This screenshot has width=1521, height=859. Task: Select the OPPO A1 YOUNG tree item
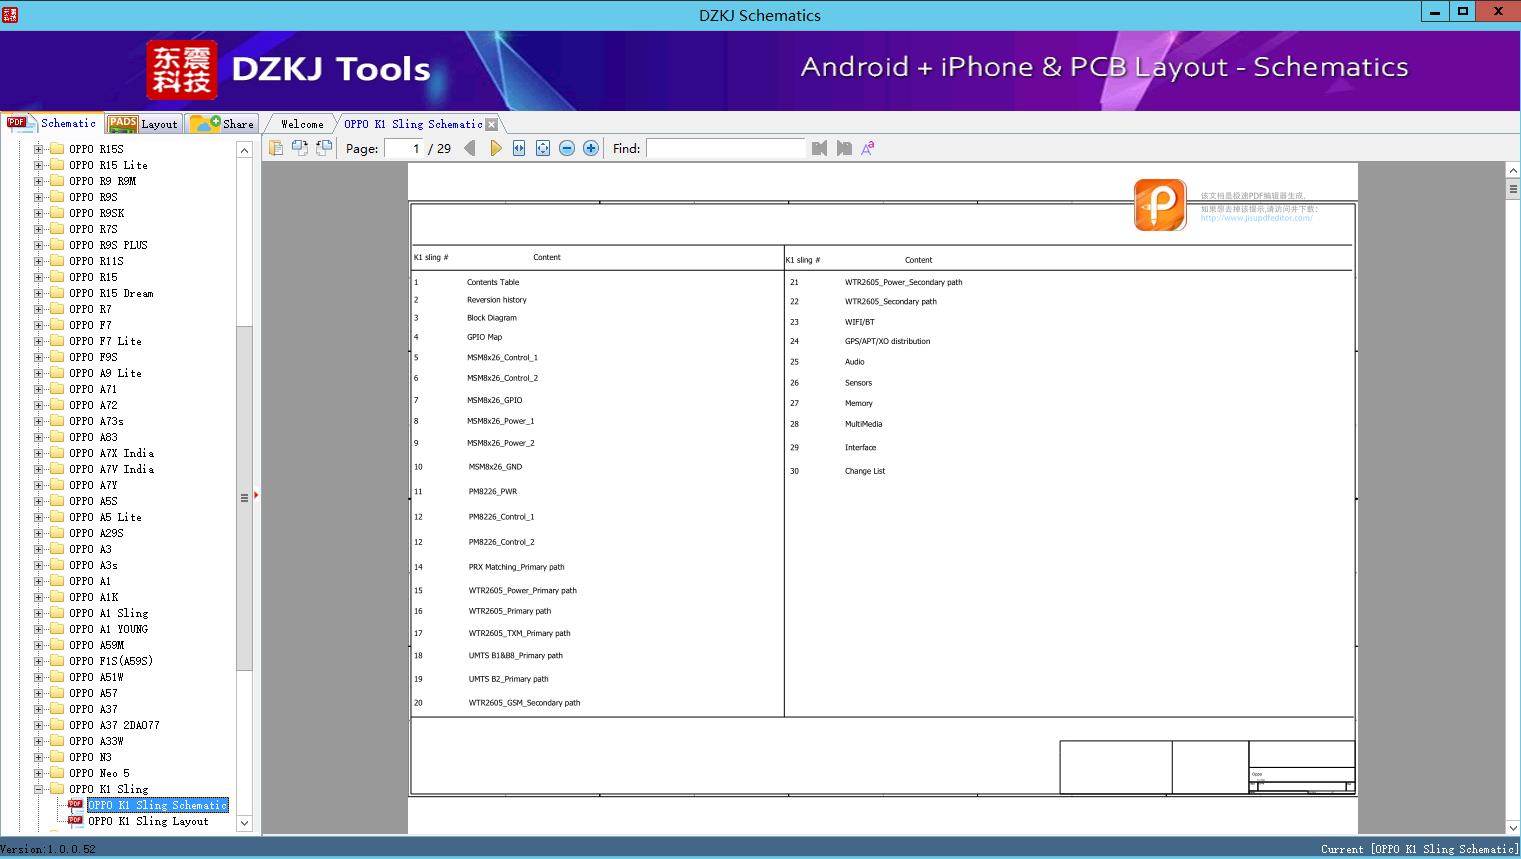(x=108, y=629)
